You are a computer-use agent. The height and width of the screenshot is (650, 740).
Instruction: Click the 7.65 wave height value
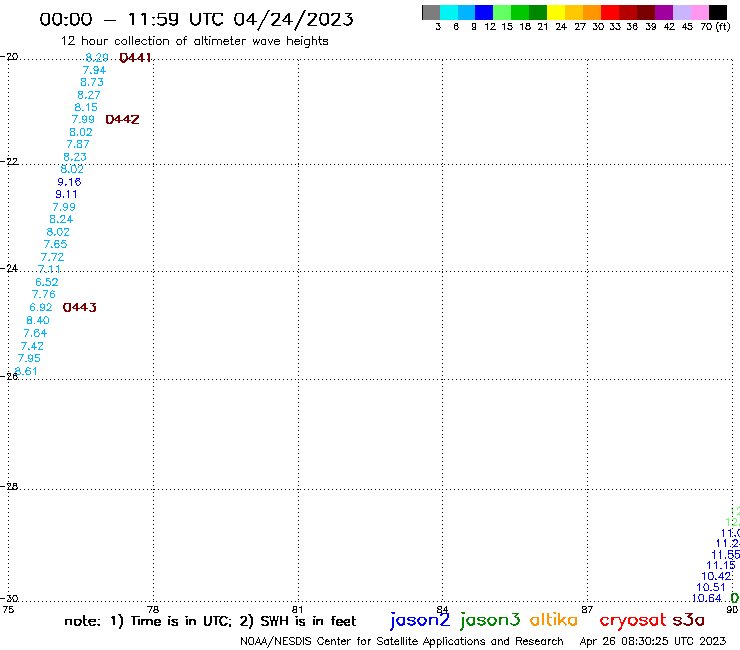(x=55, y=244)
